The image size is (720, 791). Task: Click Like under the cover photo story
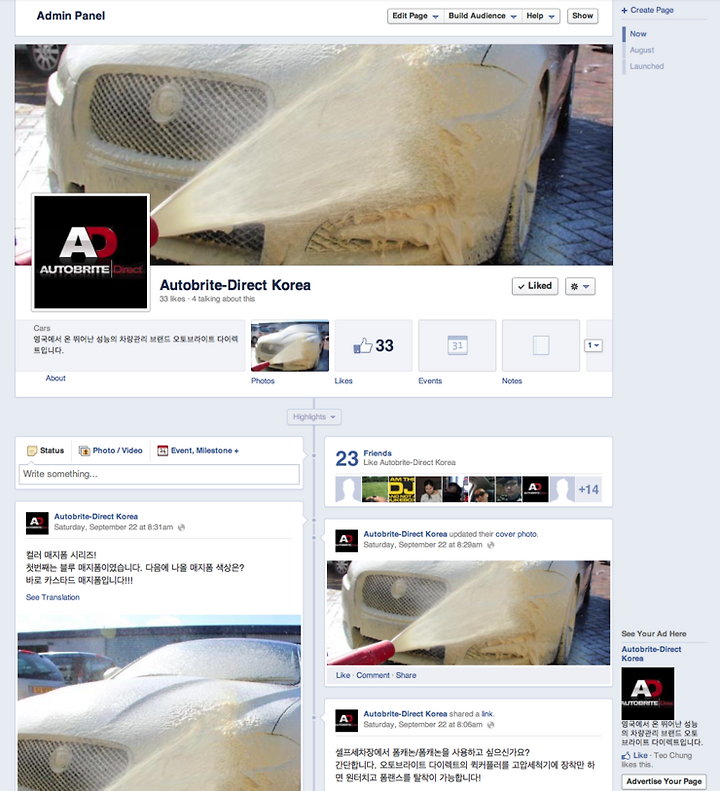[x=343, y=675]
